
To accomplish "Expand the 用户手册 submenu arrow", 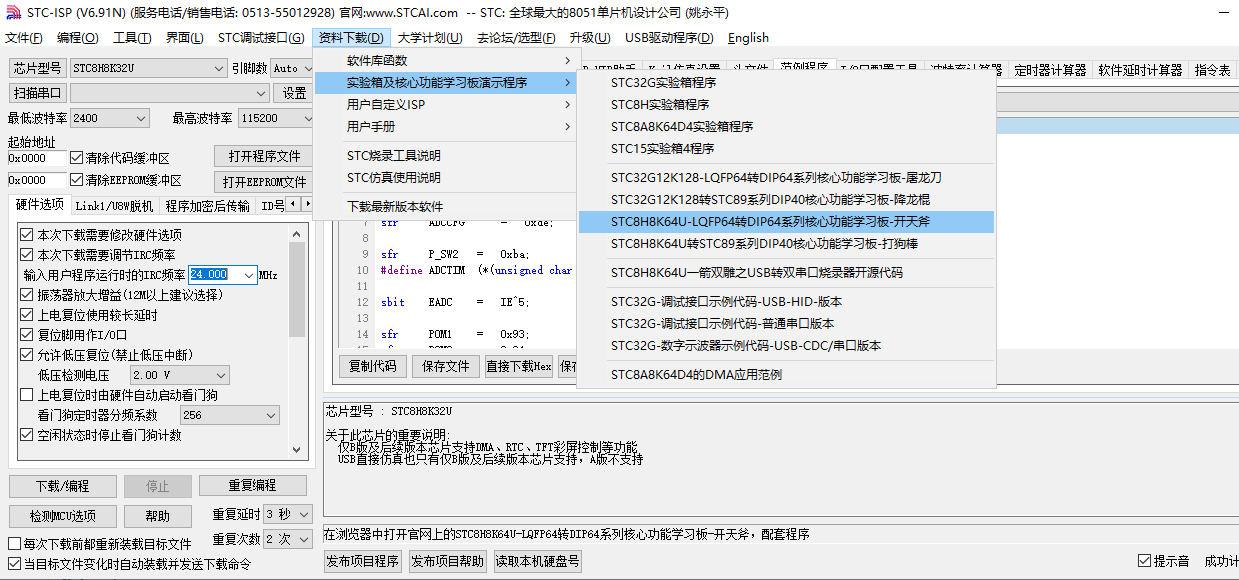I will pos(568,127).
